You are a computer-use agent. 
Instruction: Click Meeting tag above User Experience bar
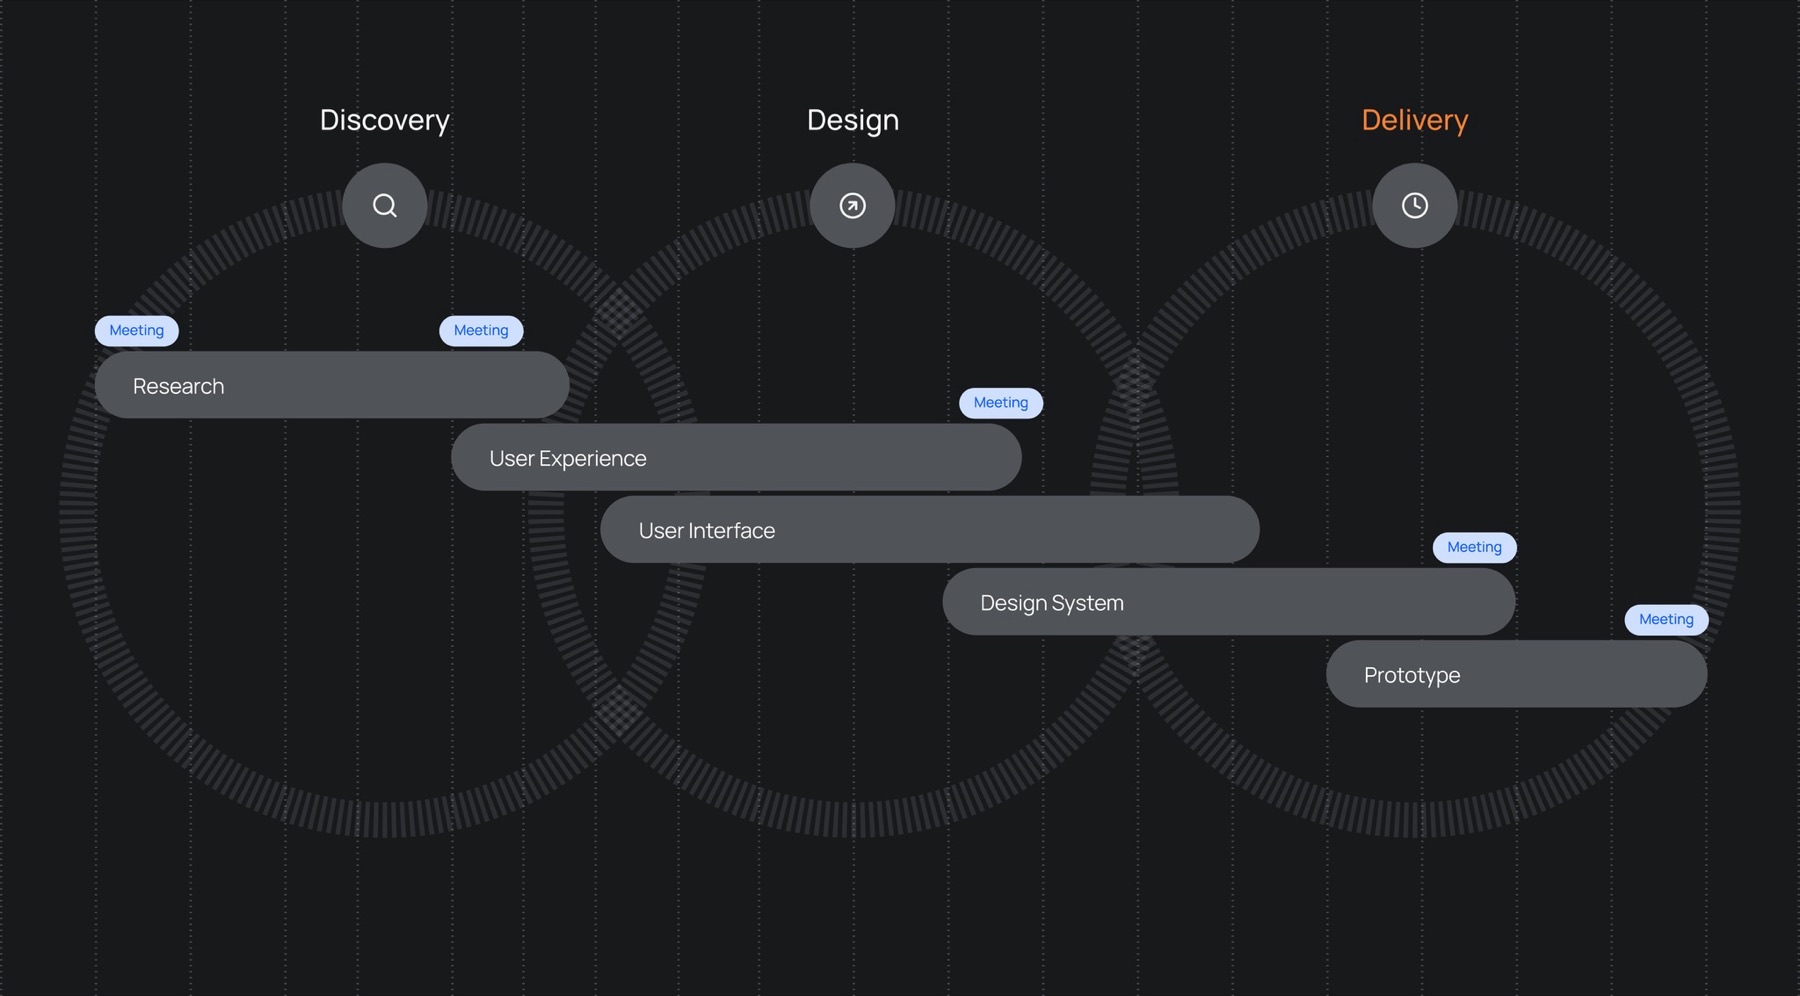[x=1001, y=403]
